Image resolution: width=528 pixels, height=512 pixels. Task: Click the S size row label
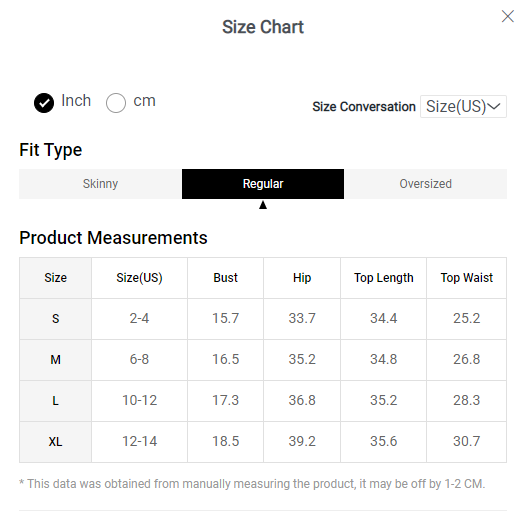click(x=56, y=319)
